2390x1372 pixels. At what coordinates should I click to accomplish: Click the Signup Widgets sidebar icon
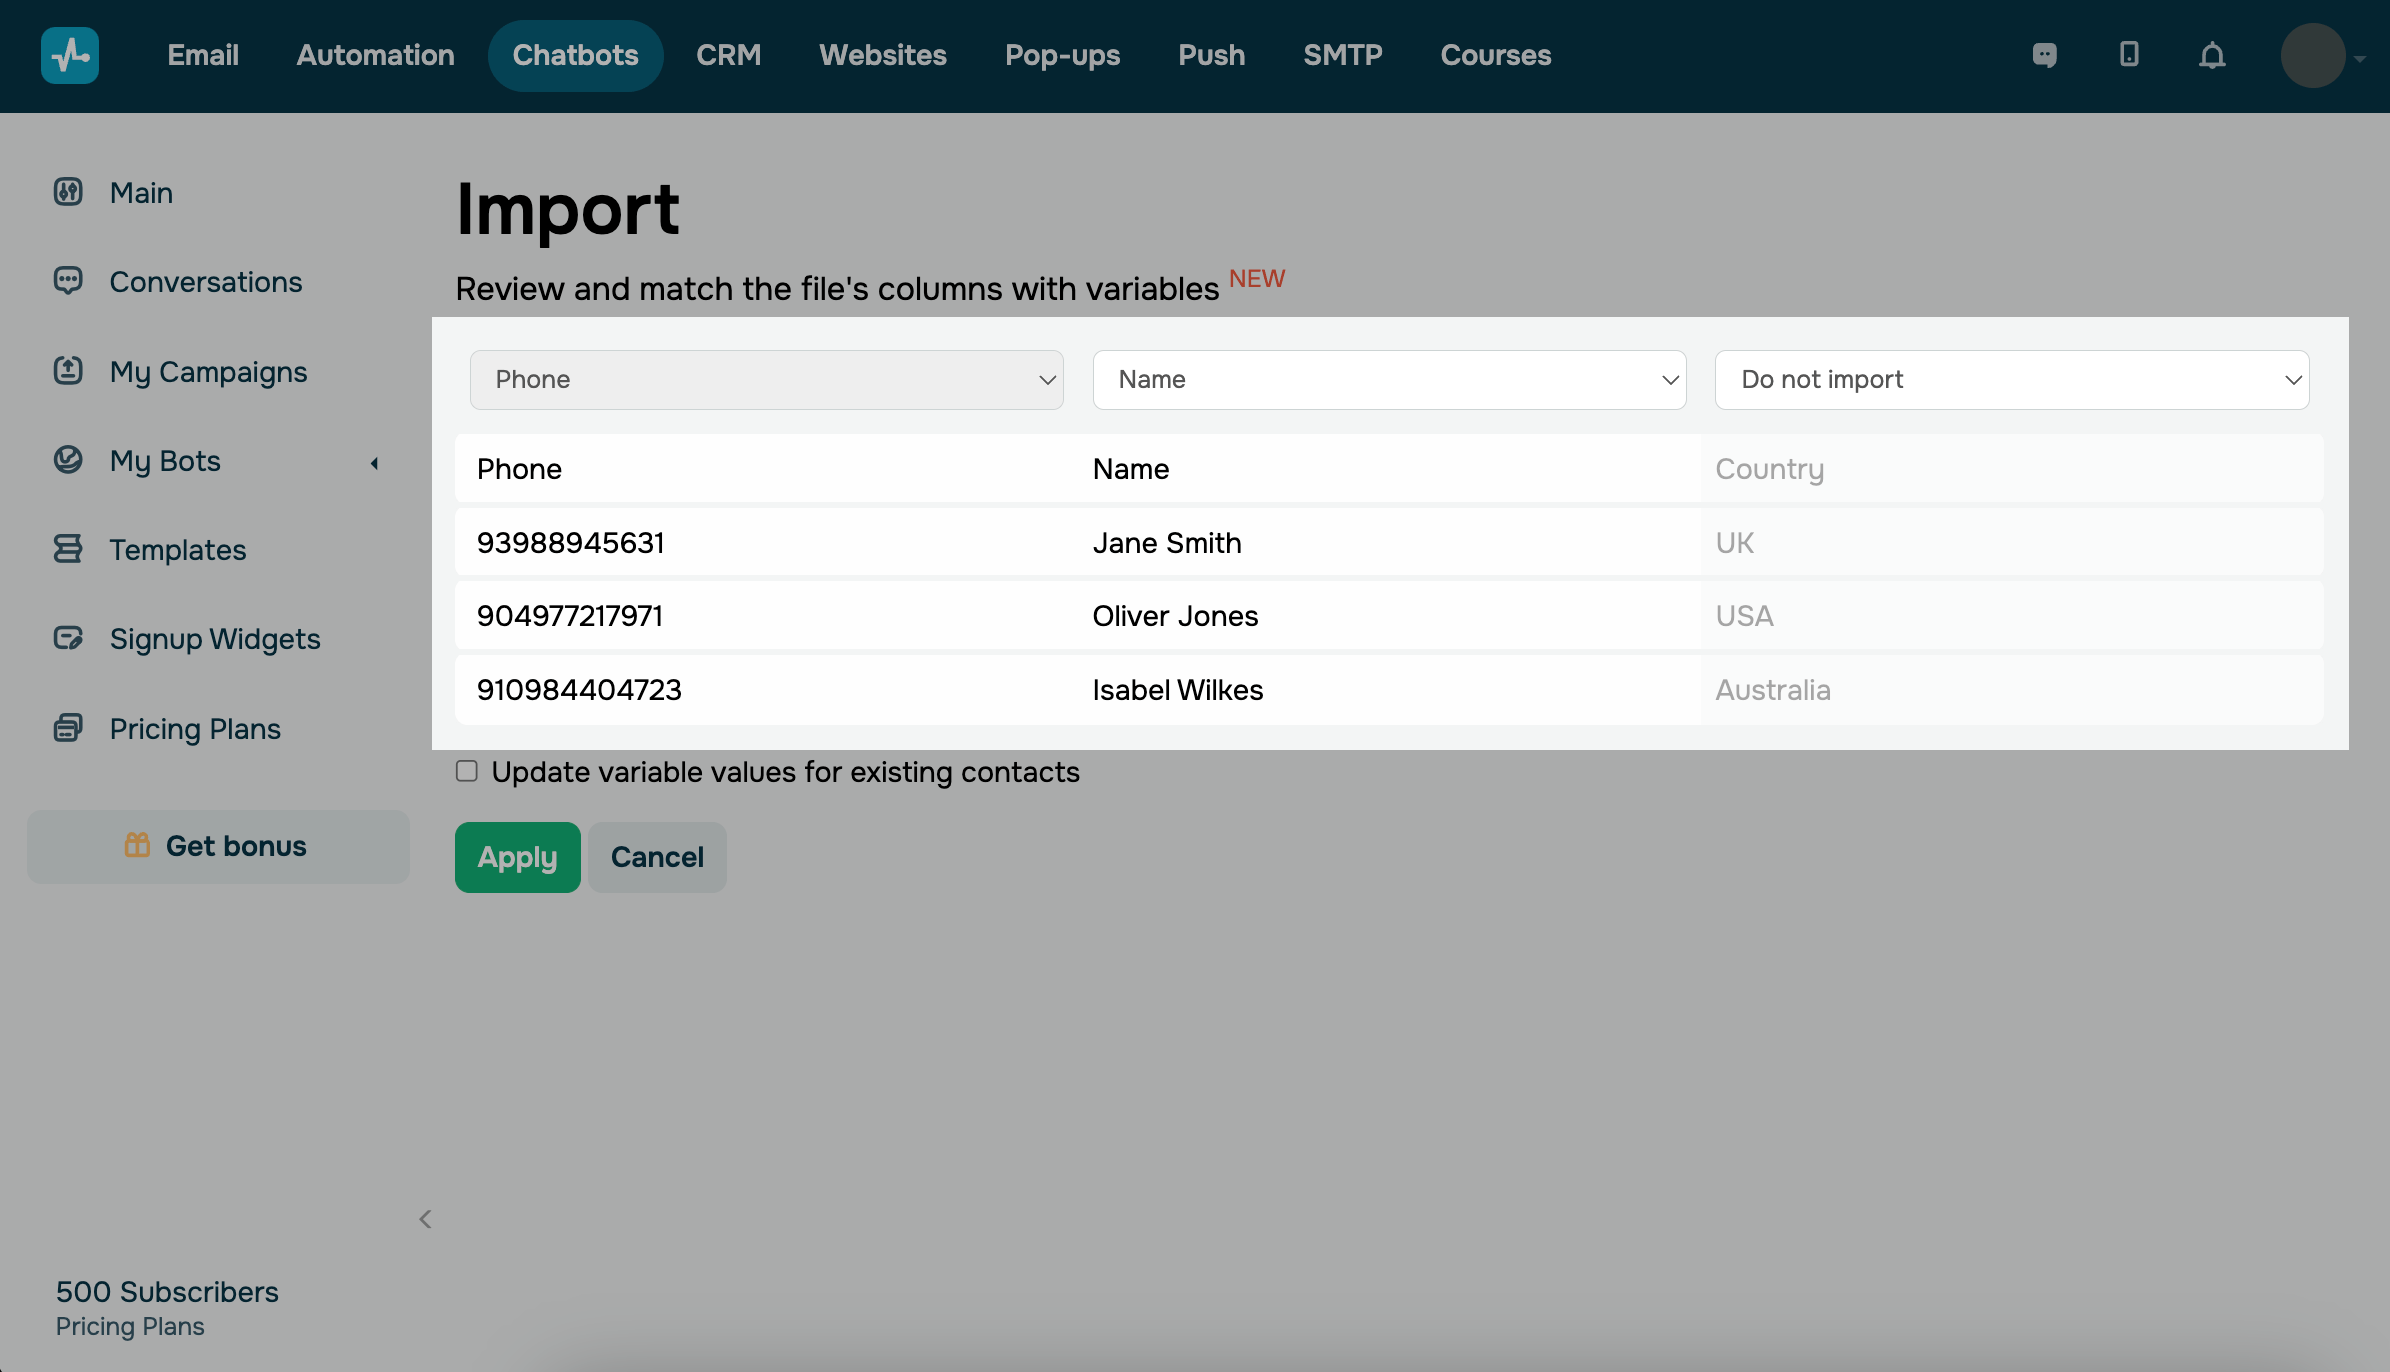point(68,638)
